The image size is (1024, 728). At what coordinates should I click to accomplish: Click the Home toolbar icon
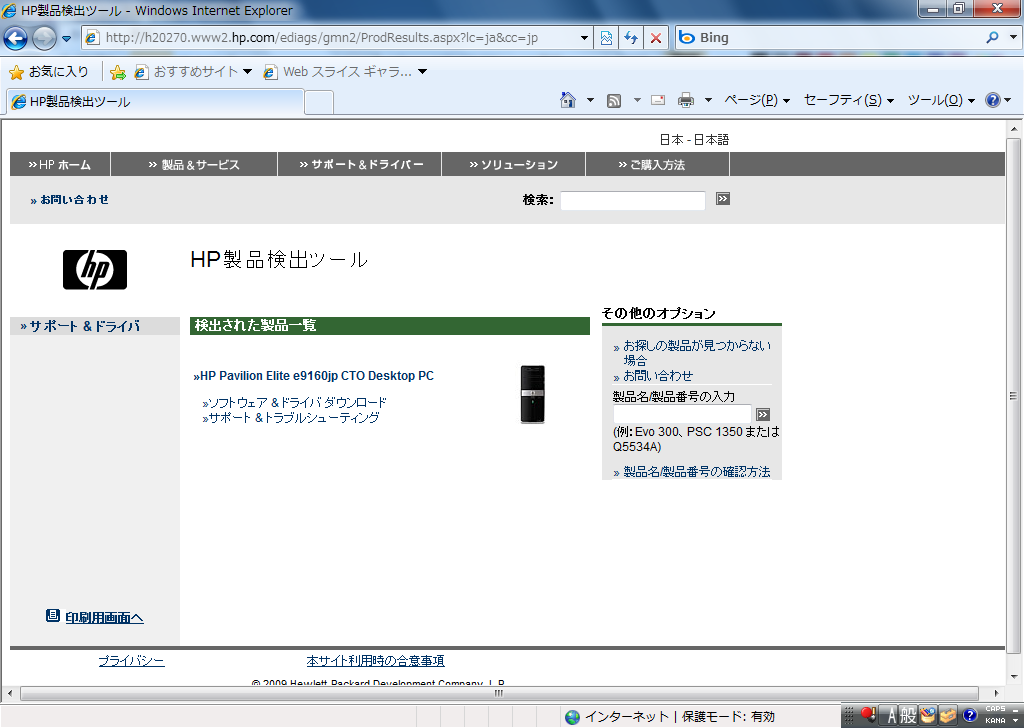(x=568, y=100)
